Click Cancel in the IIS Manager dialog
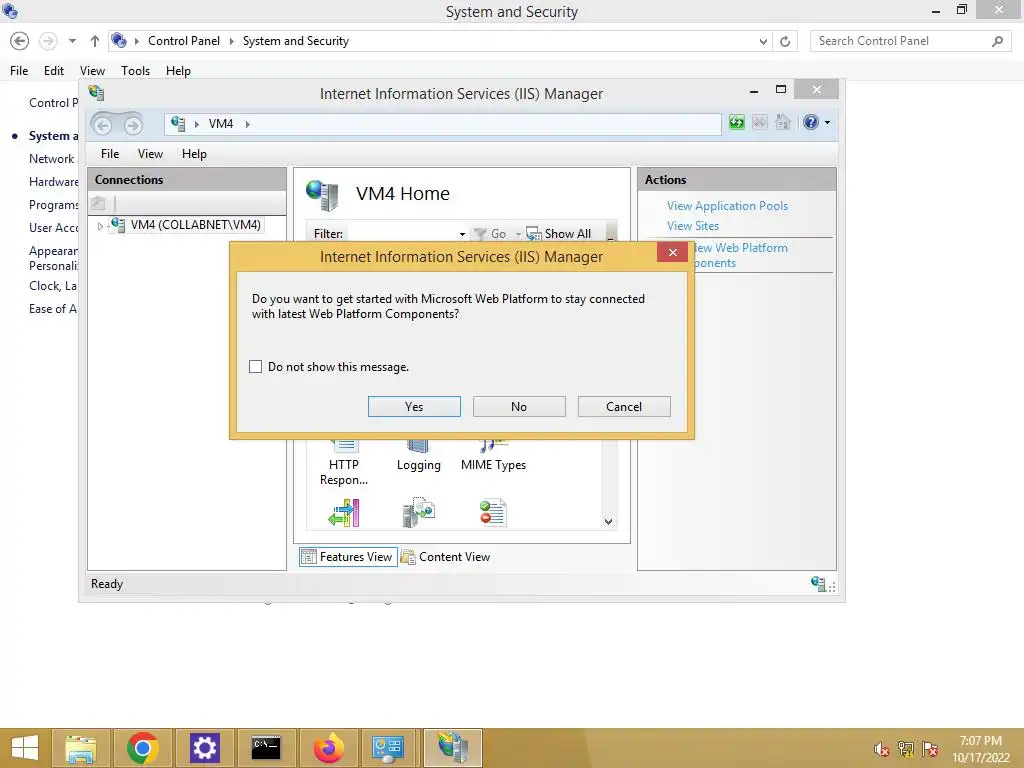 point(624,406)
